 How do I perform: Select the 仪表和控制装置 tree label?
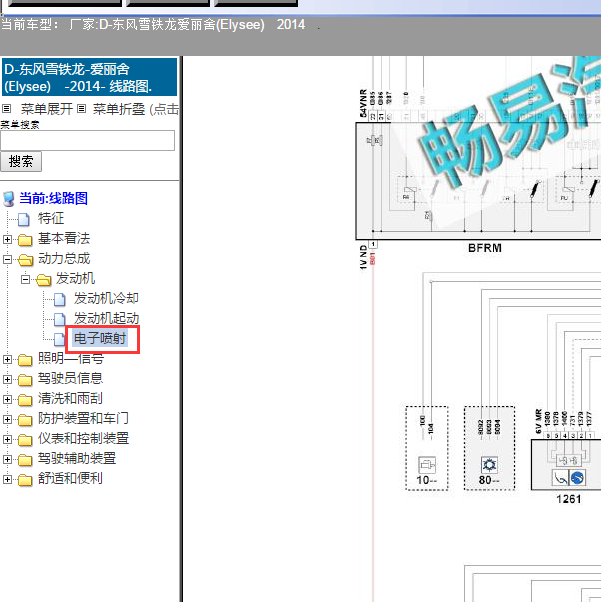(83, 438)
